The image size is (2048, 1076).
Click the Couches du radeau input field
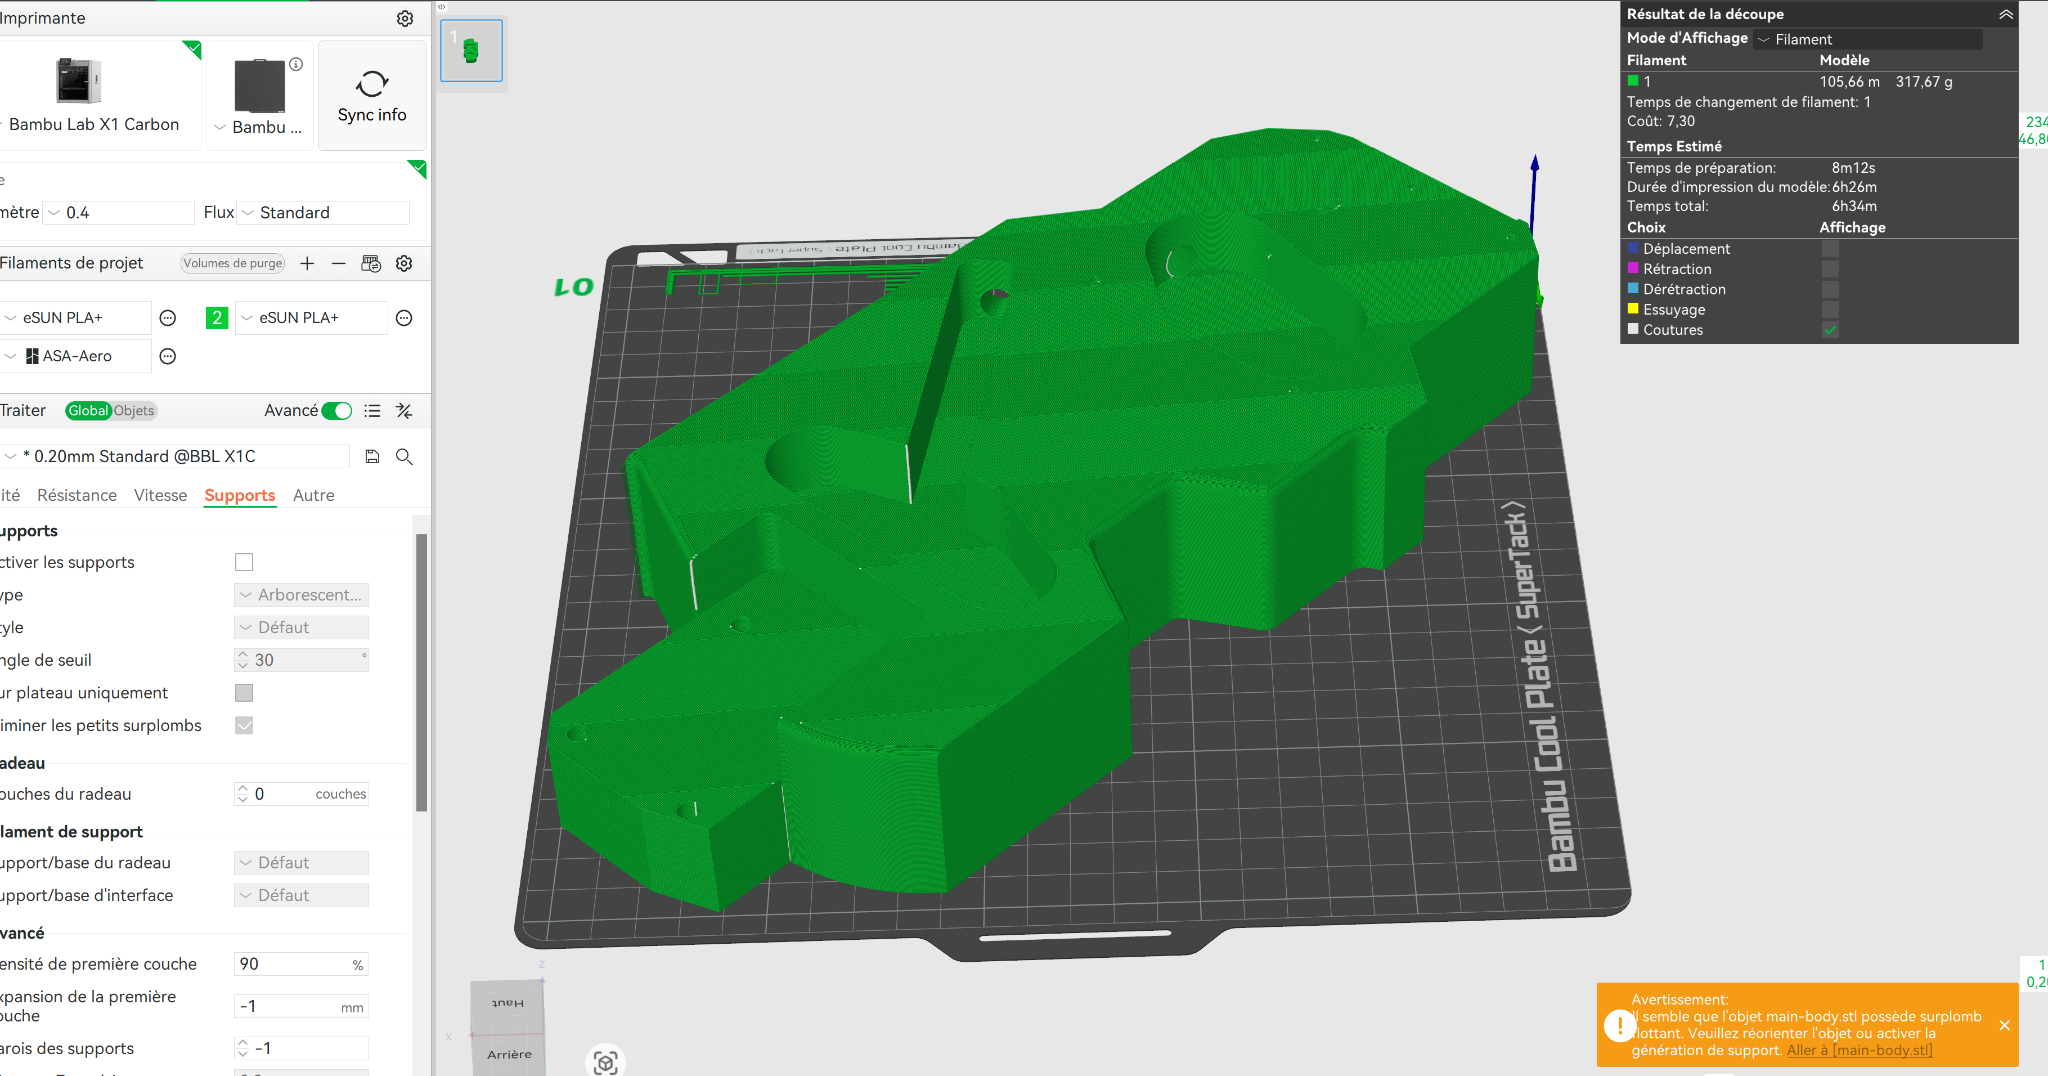301,794
